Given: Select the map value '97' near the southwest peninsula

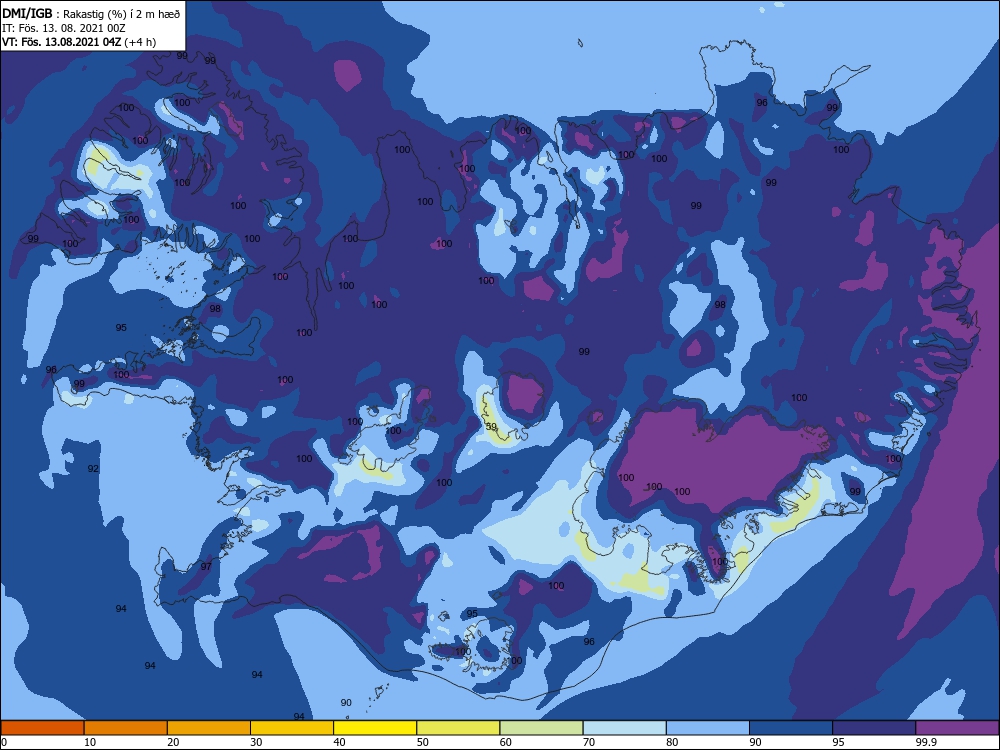Looking at the screenshot, I should click(x=206, y=566).
